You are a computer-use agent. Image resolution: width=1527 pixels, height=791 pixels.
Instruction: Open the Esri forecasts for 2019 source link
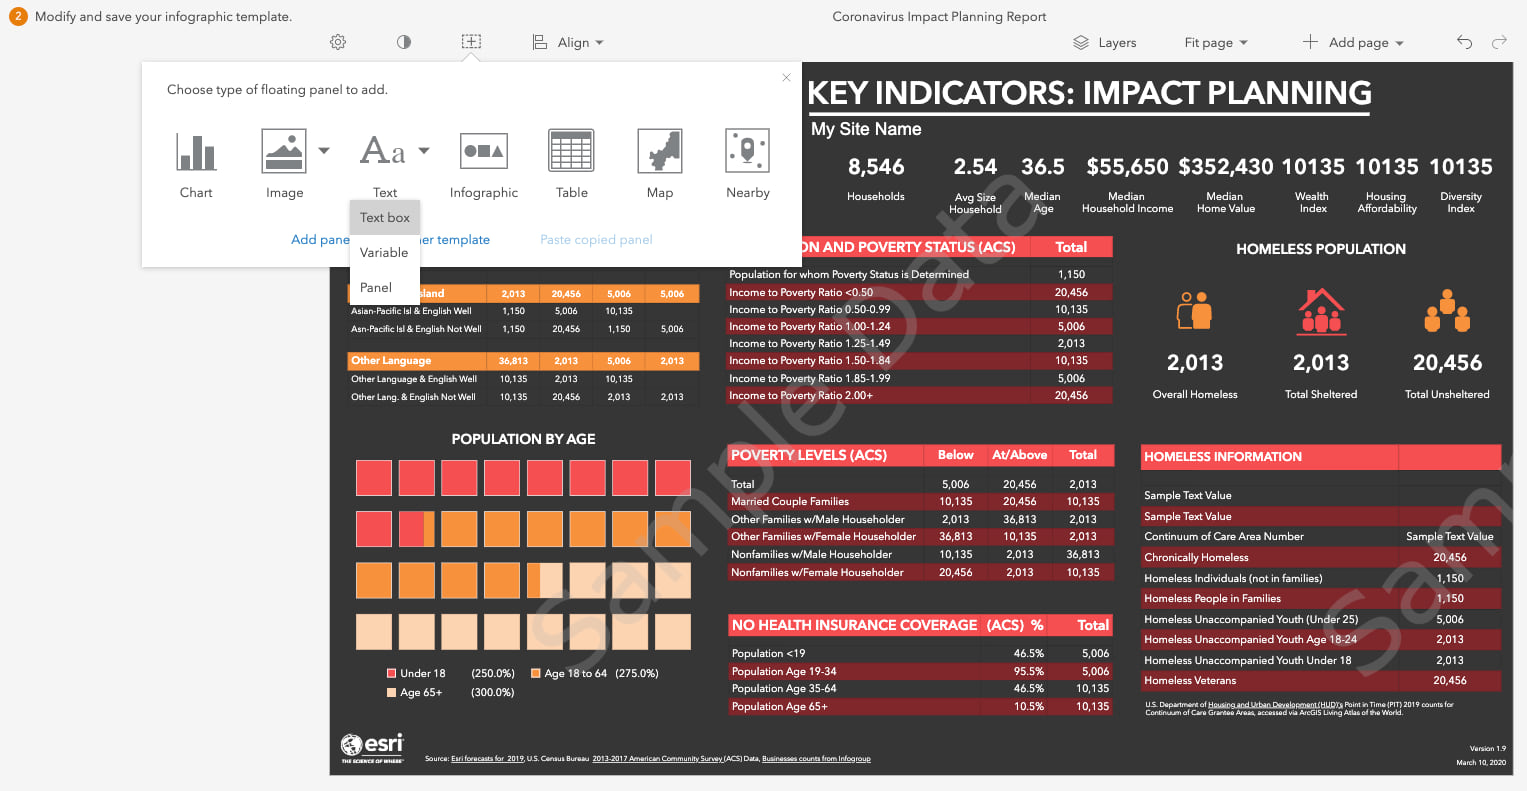pyautogui.click(x=487, y=759)
